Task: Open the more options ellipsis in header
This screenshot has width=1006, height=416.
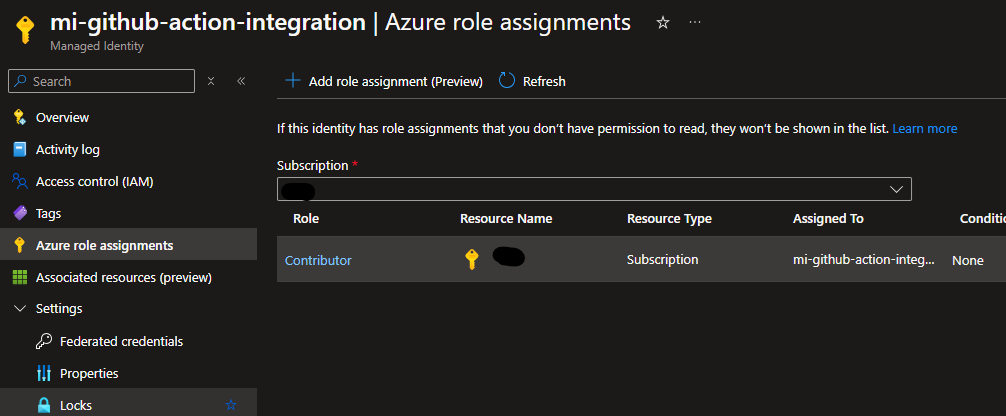Action: [x=695, y=22]
